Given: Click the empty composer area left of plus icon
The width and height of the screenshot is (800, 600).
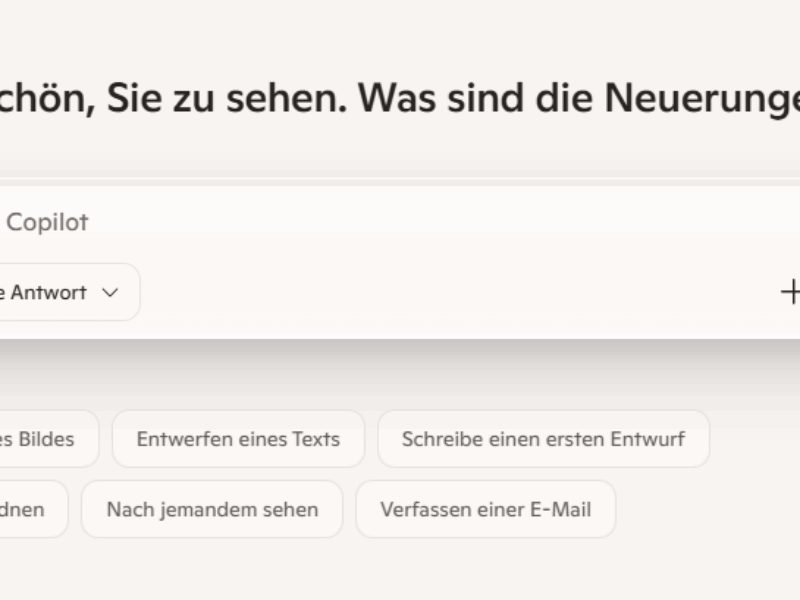Looking at the screenshot, I should click(500, 293).
